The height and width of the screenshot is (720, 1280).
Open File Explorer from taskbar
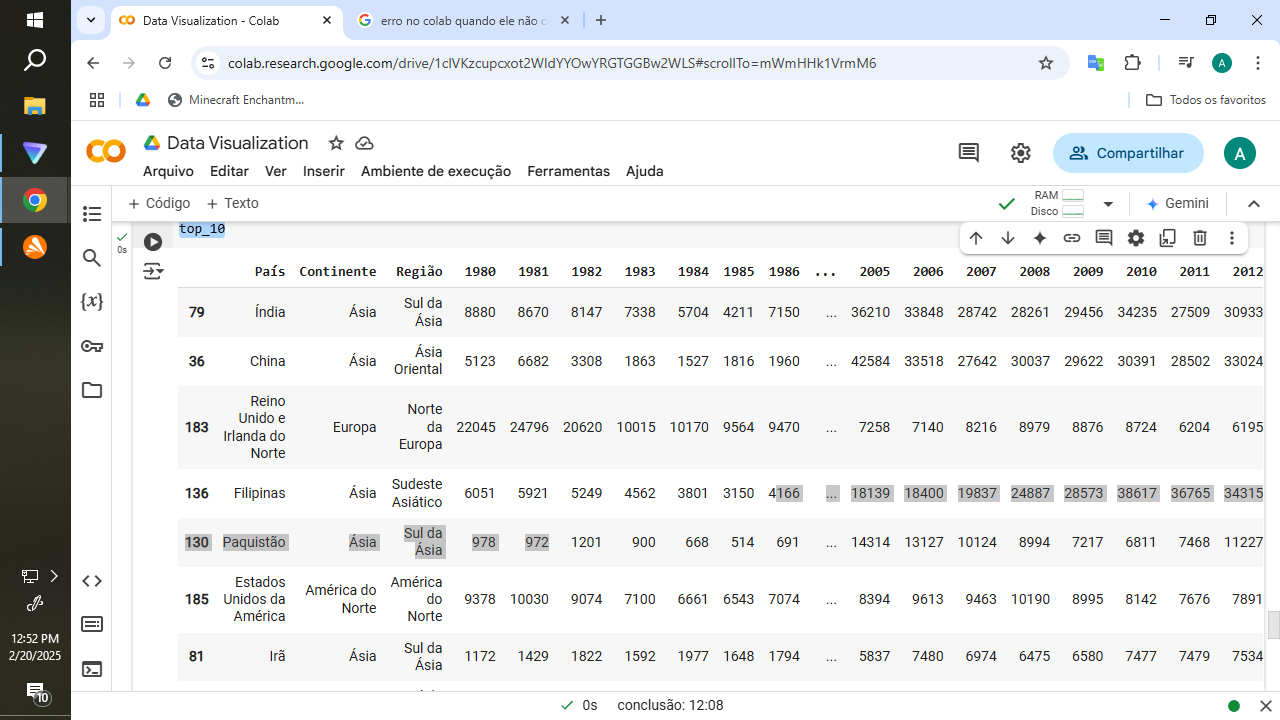coord(35,106)
